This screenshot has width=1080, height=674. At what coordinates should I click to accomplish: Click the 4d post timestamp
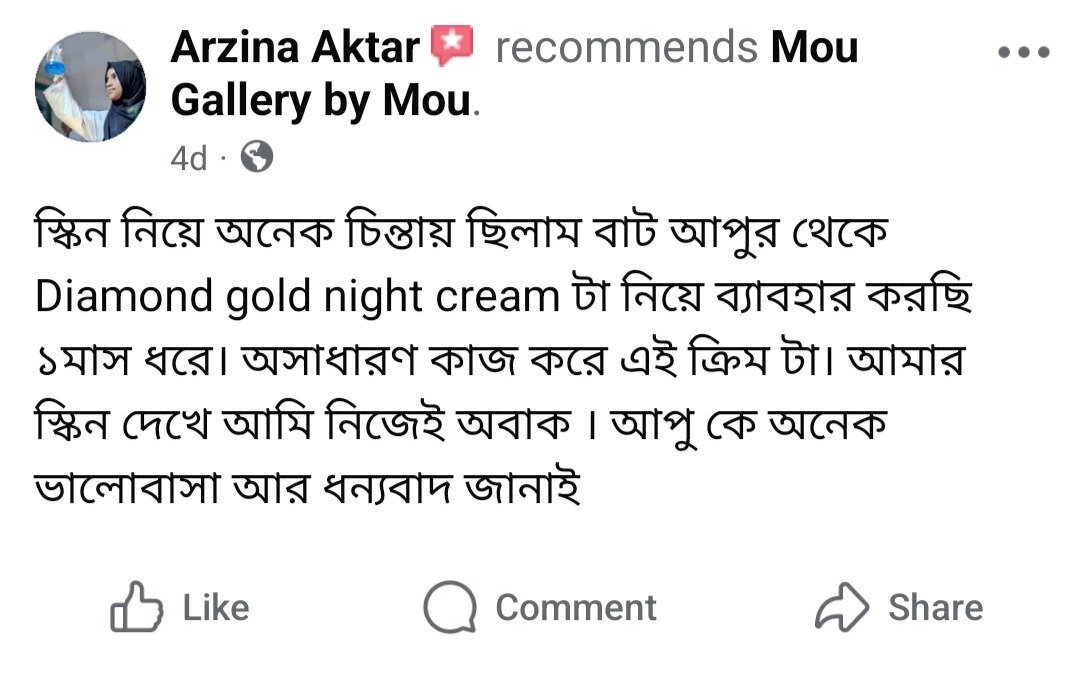[x=188, y=158]
